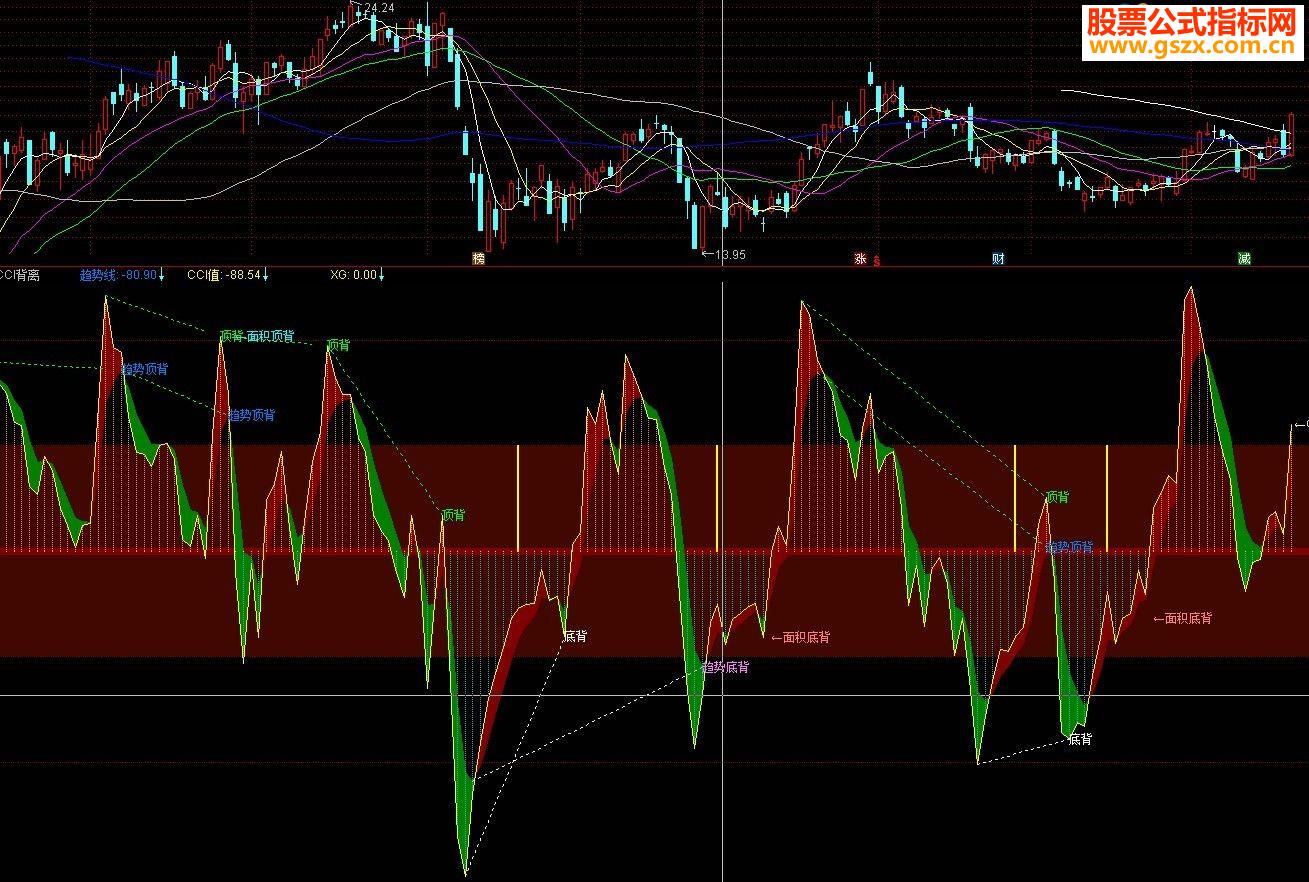This screenshot has width=1309, height=882.
Task: Click the 财 financial info marker
Action: pos(998,259)
